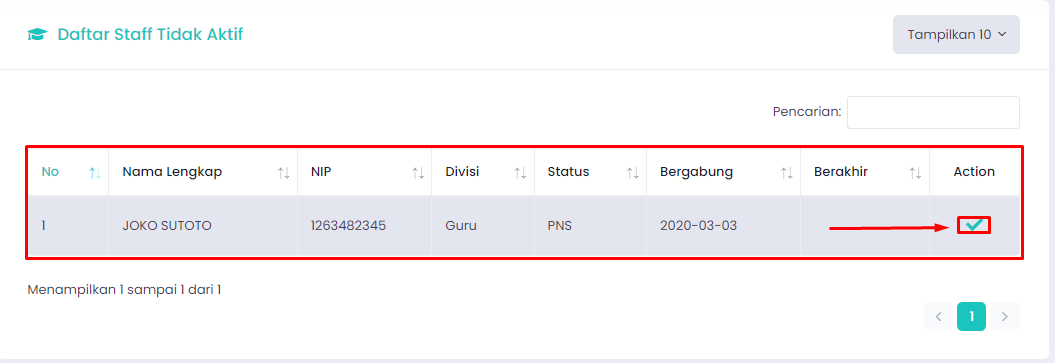
Task: Open the Tampilkan 10 dropdown
Action: (956, 34)
